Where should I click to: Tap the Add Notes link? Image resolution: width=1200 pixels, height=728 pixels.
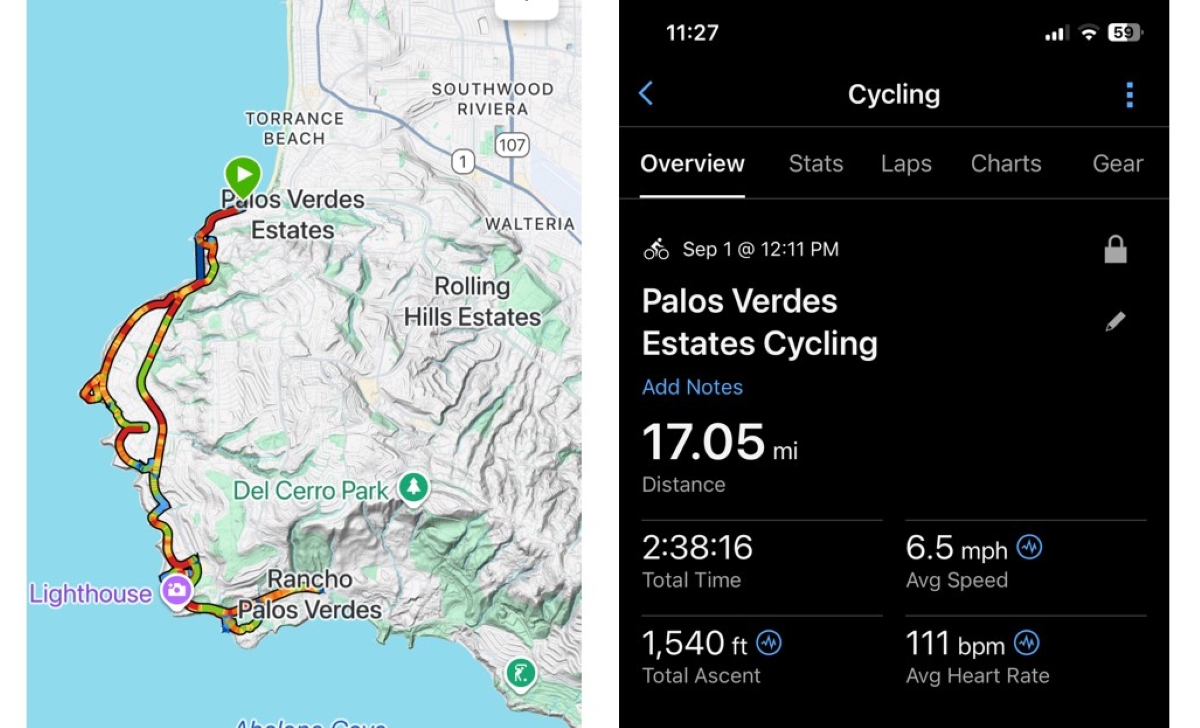pyautogui.click(x=692, y=387)
